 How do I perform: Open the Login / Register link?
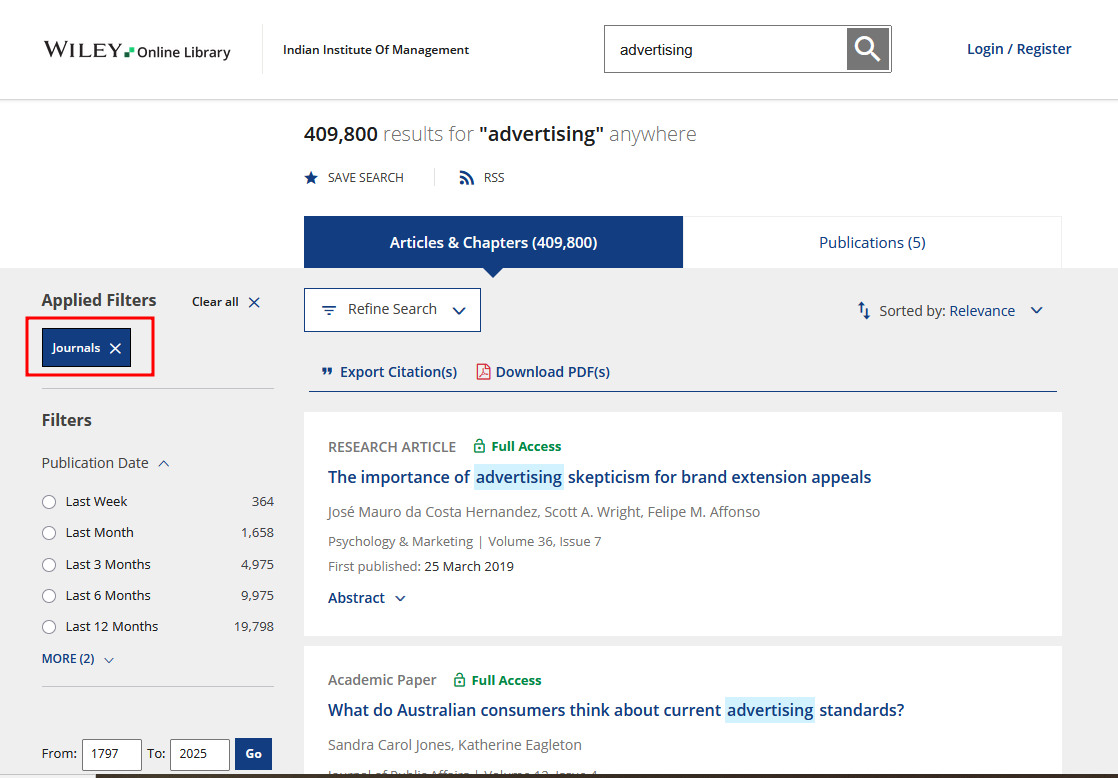pos(1018,49)
